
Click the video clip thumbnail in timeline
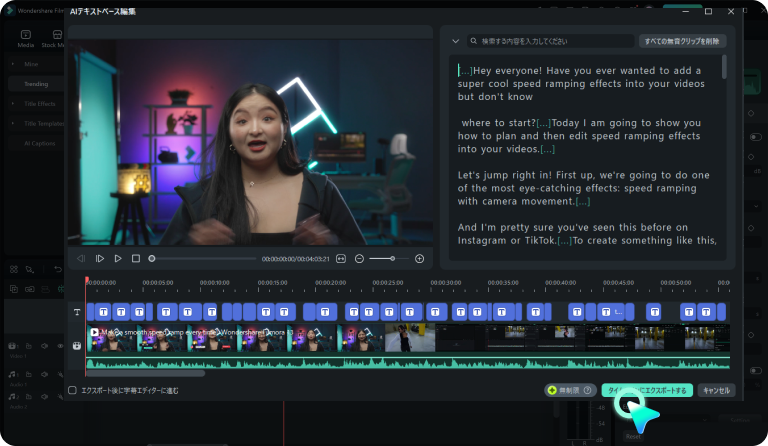tap(408, 338)
